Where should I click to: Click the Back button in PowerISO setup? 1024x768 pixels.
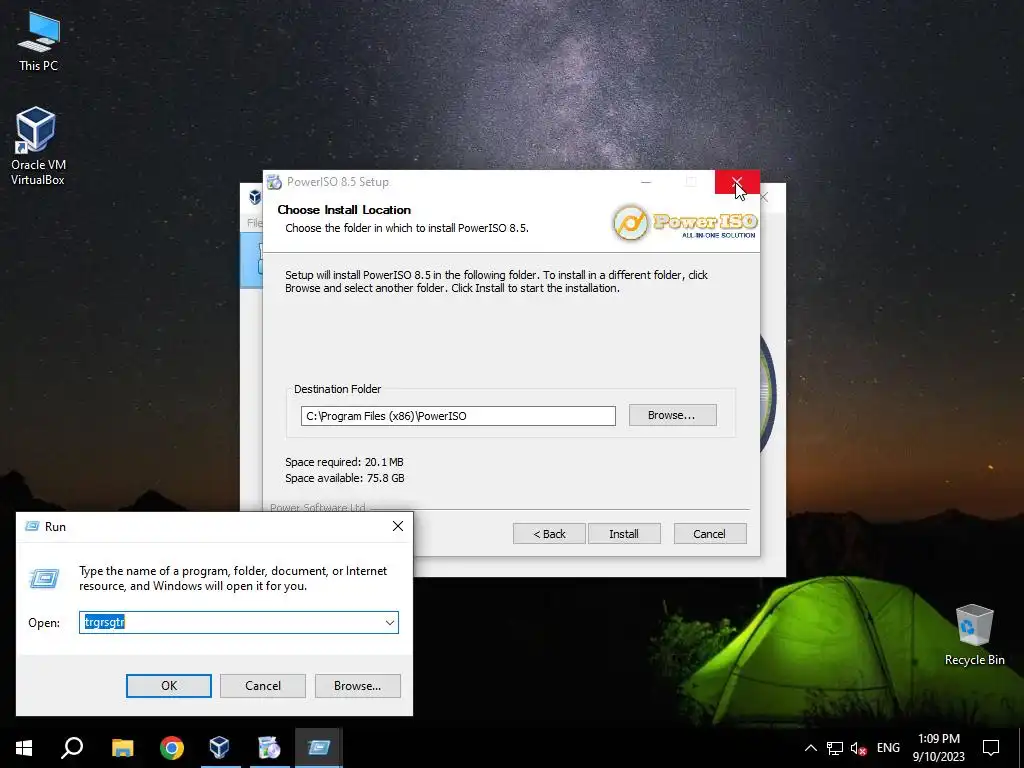click(549, 534)
